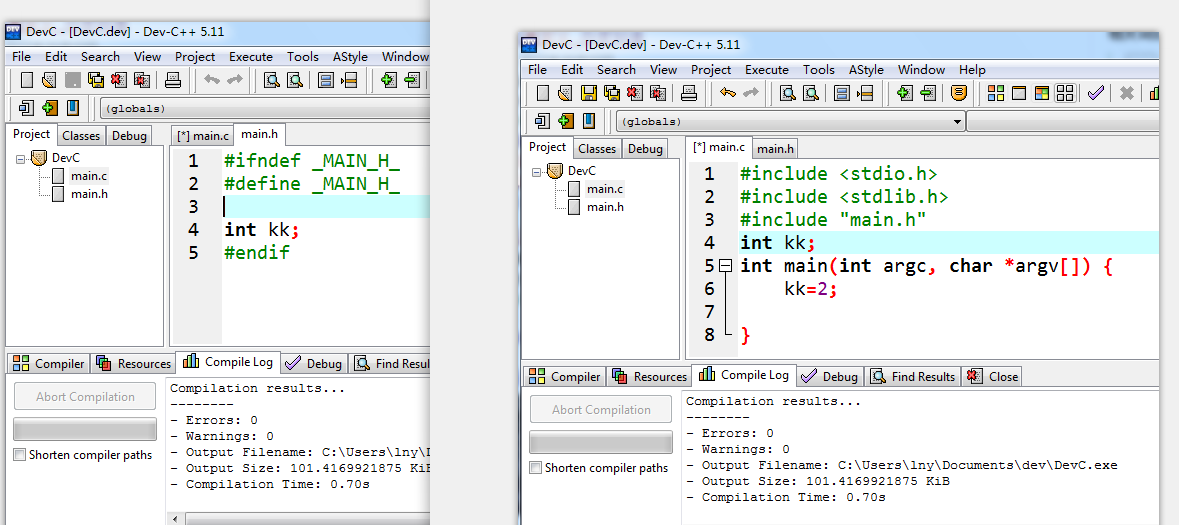The height and width of the screenshot is (525, 1179).
Task: Click the yellow Save icon in right window
Action: [x=589, y=93]
